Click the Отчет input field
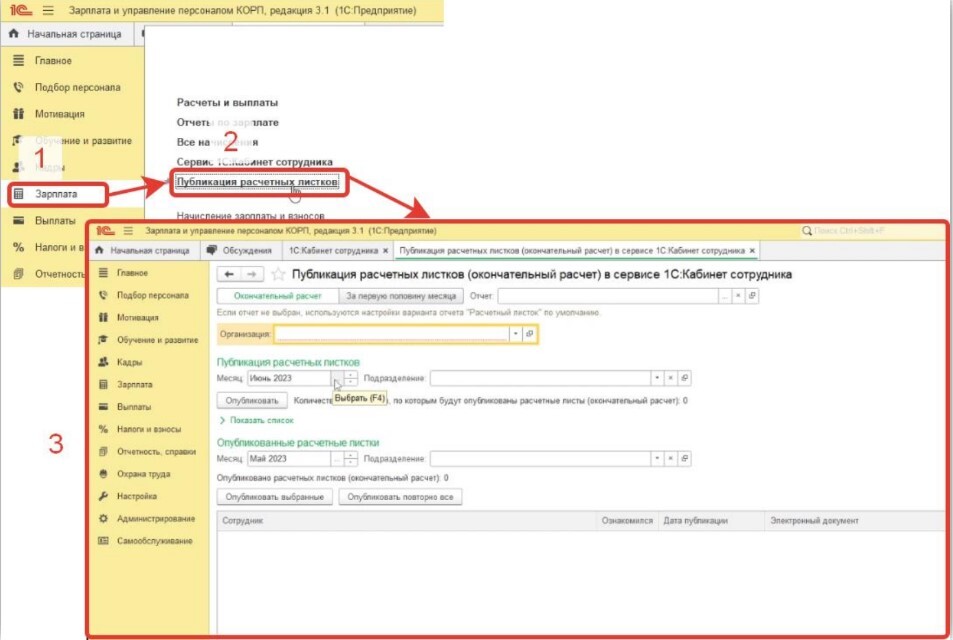This screenshot has height=640, width=953. [608, 296]
